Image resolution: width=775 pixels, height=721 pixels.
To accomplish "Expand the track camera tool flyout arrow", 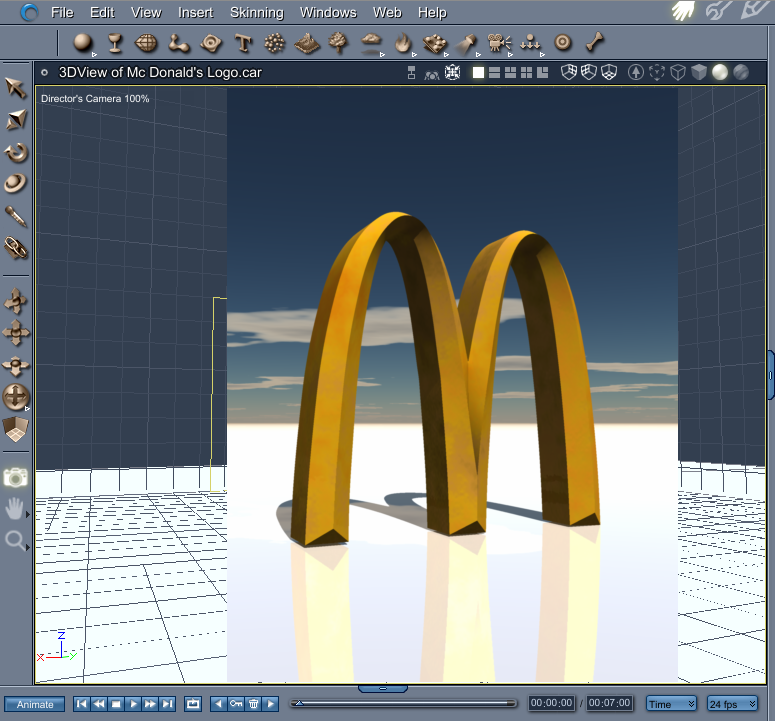I will coord(27,409).
